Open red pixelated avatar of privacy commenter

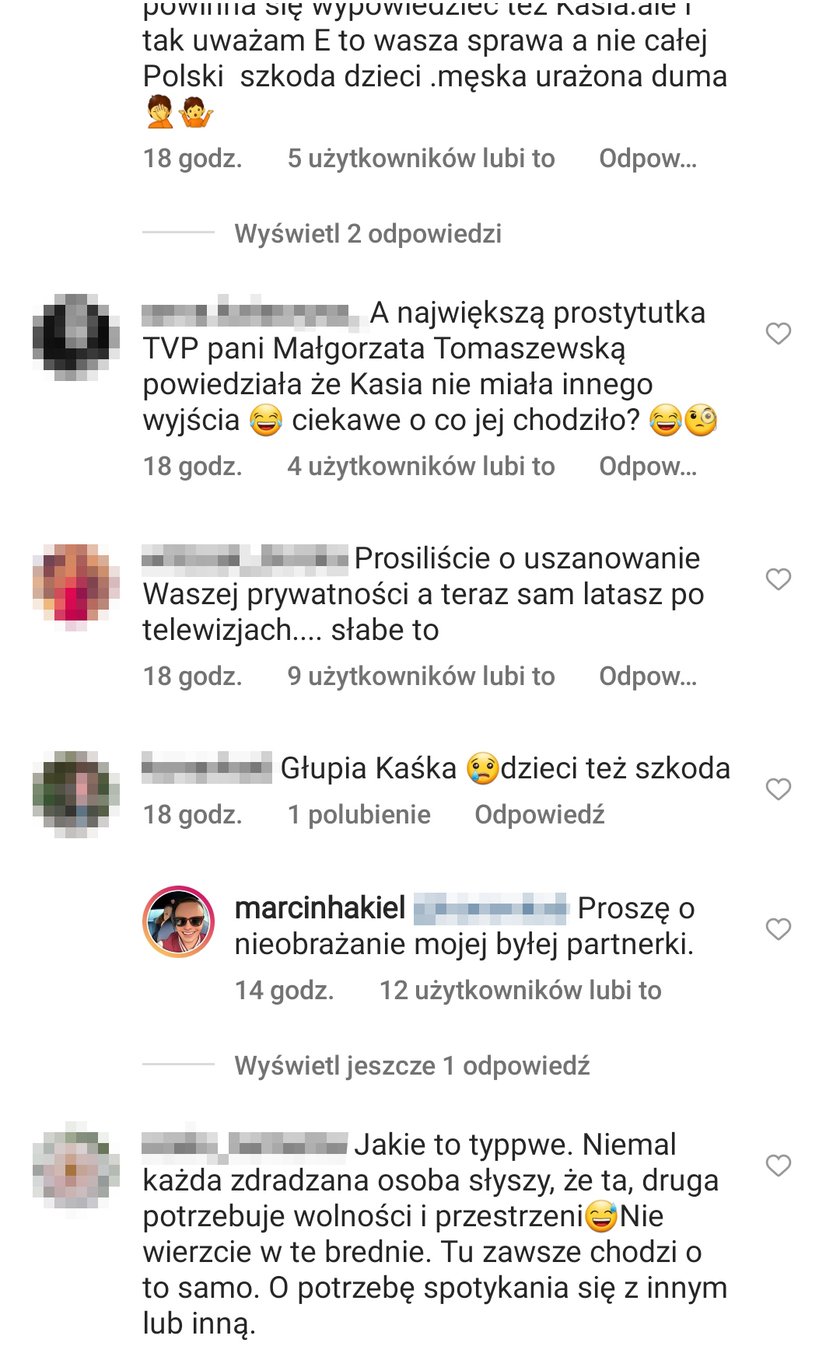tap(76, 587)
